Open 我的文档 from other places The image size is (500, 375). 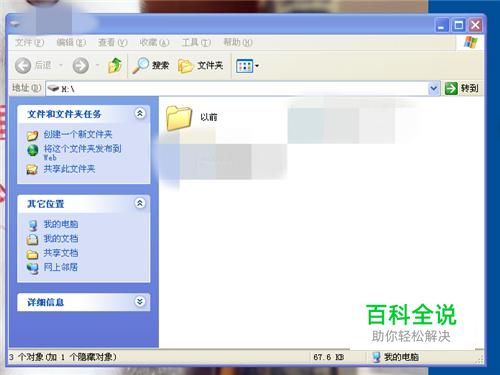click(61, 238)
